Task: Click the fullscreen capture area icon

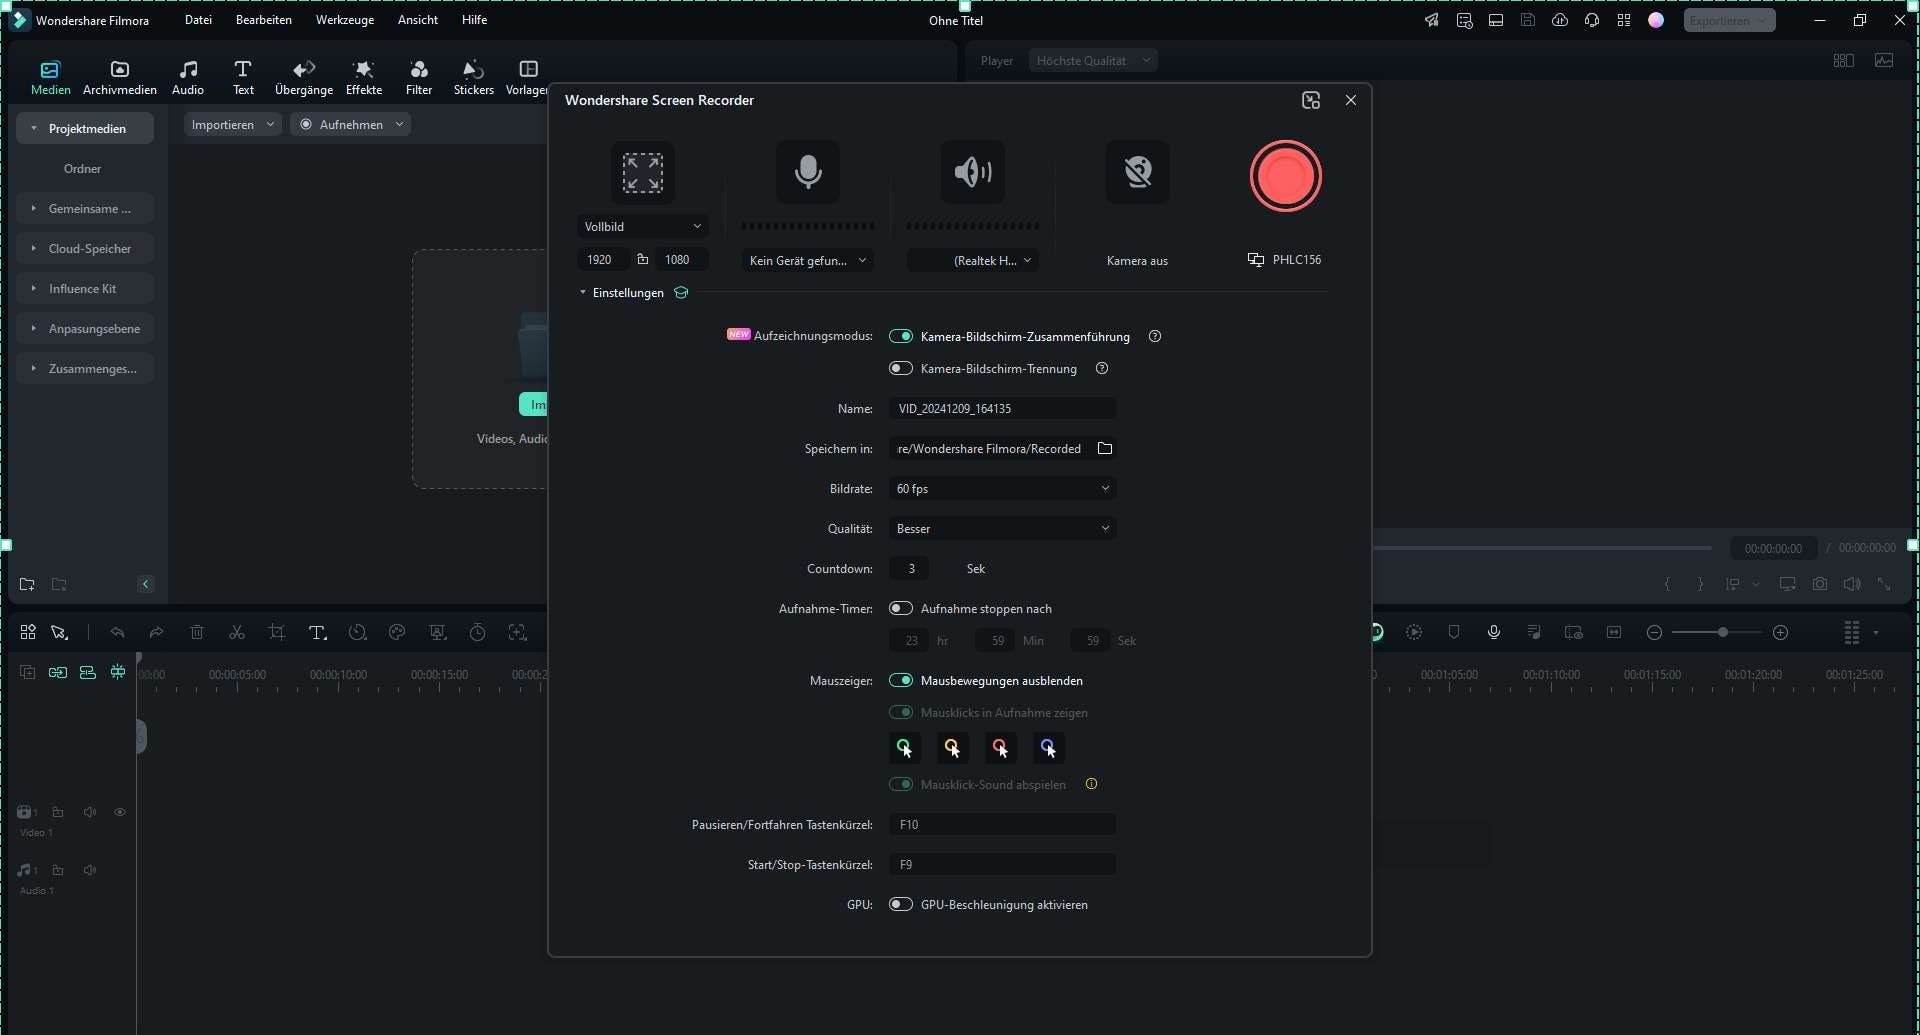Action: point(642,172)
